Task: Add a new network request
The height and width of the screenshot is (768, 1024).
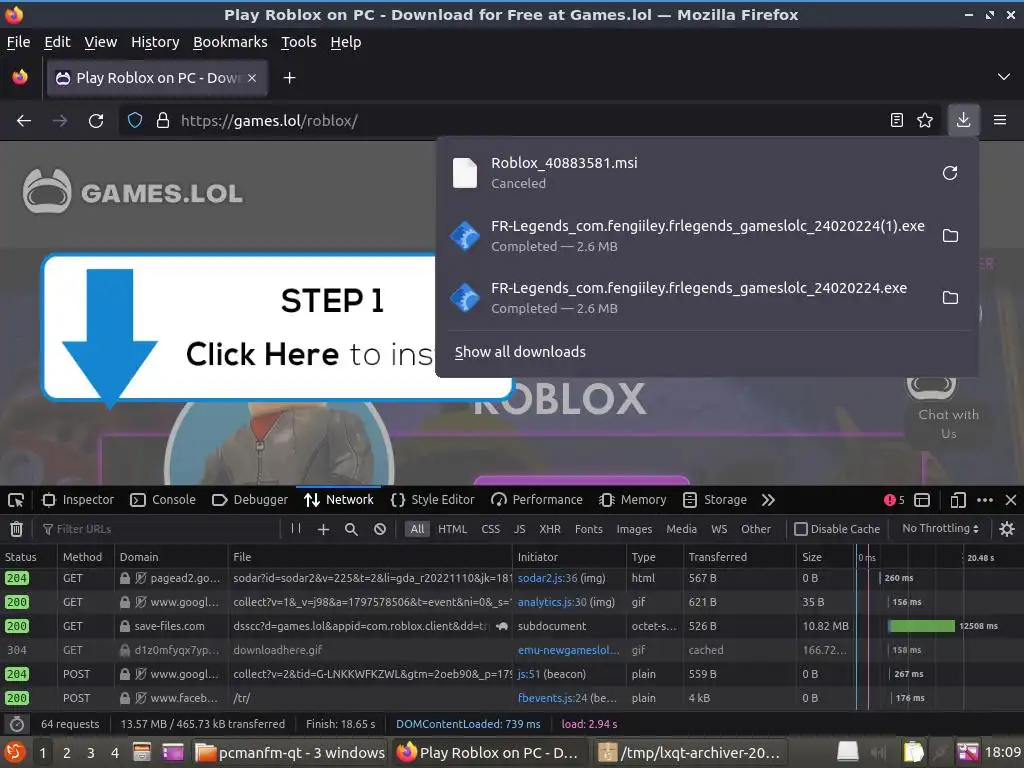Action: [x=323, y=529]
